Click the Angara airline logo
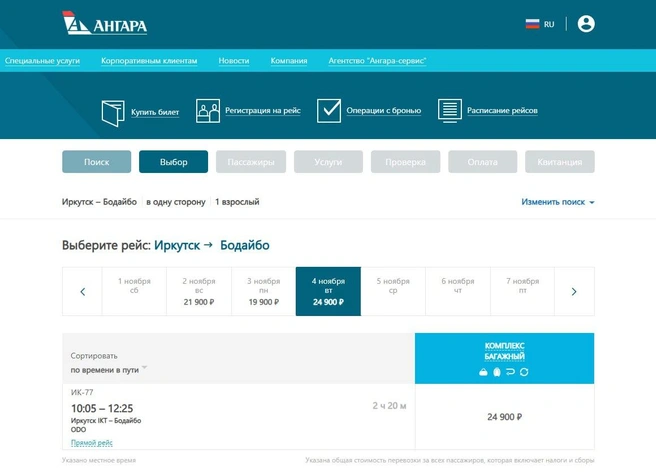 point(105,23)
